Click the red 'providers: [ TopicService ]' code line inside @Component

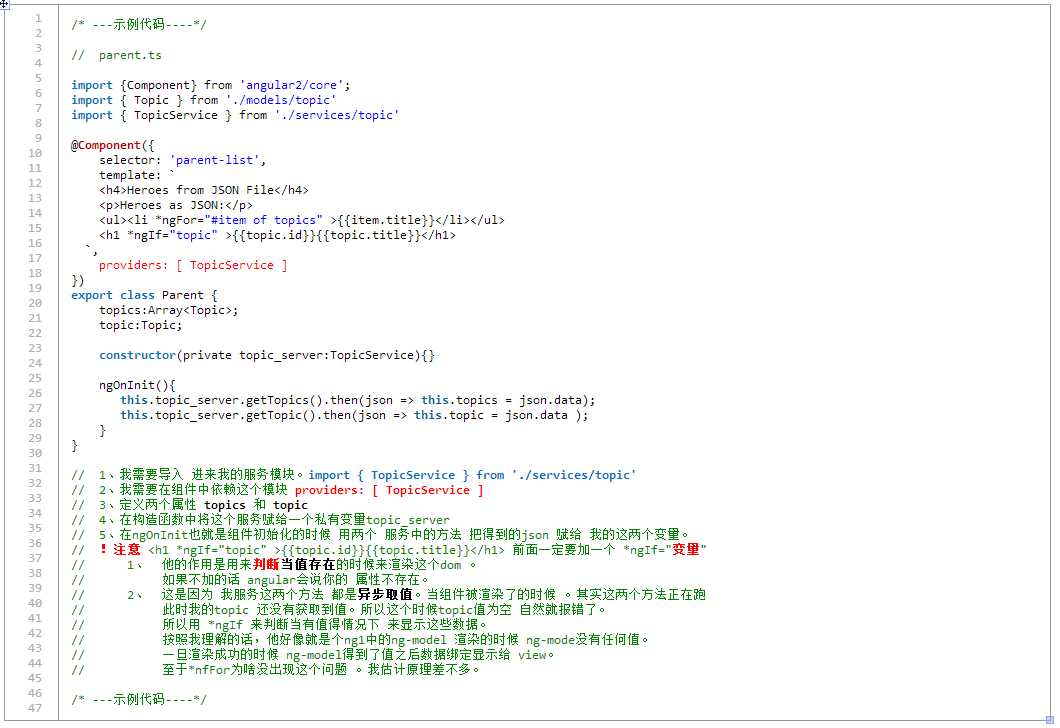[x=193, y=265]
